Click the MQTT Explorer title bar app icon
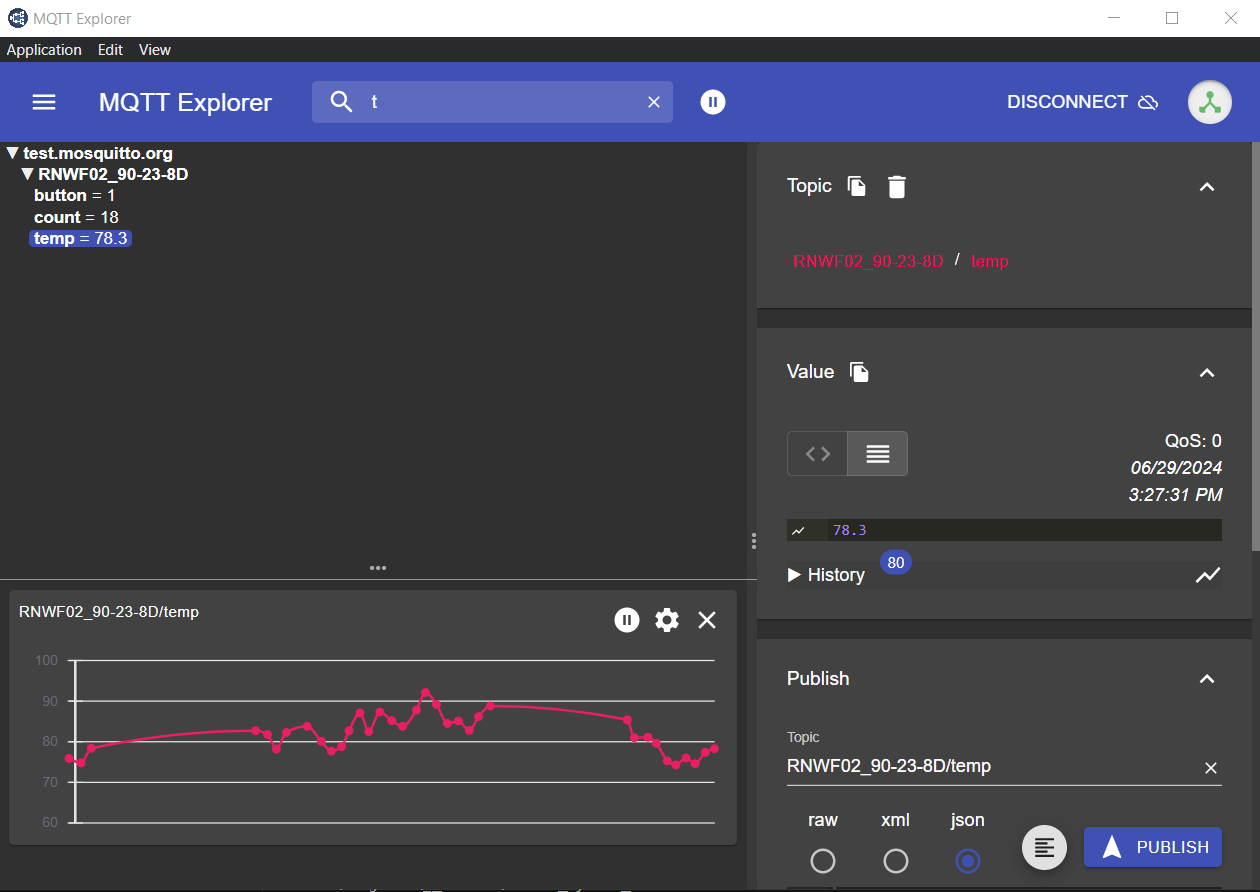This screenshot has width=1260, height=892. pyautogui.click(x=18, y=18)
